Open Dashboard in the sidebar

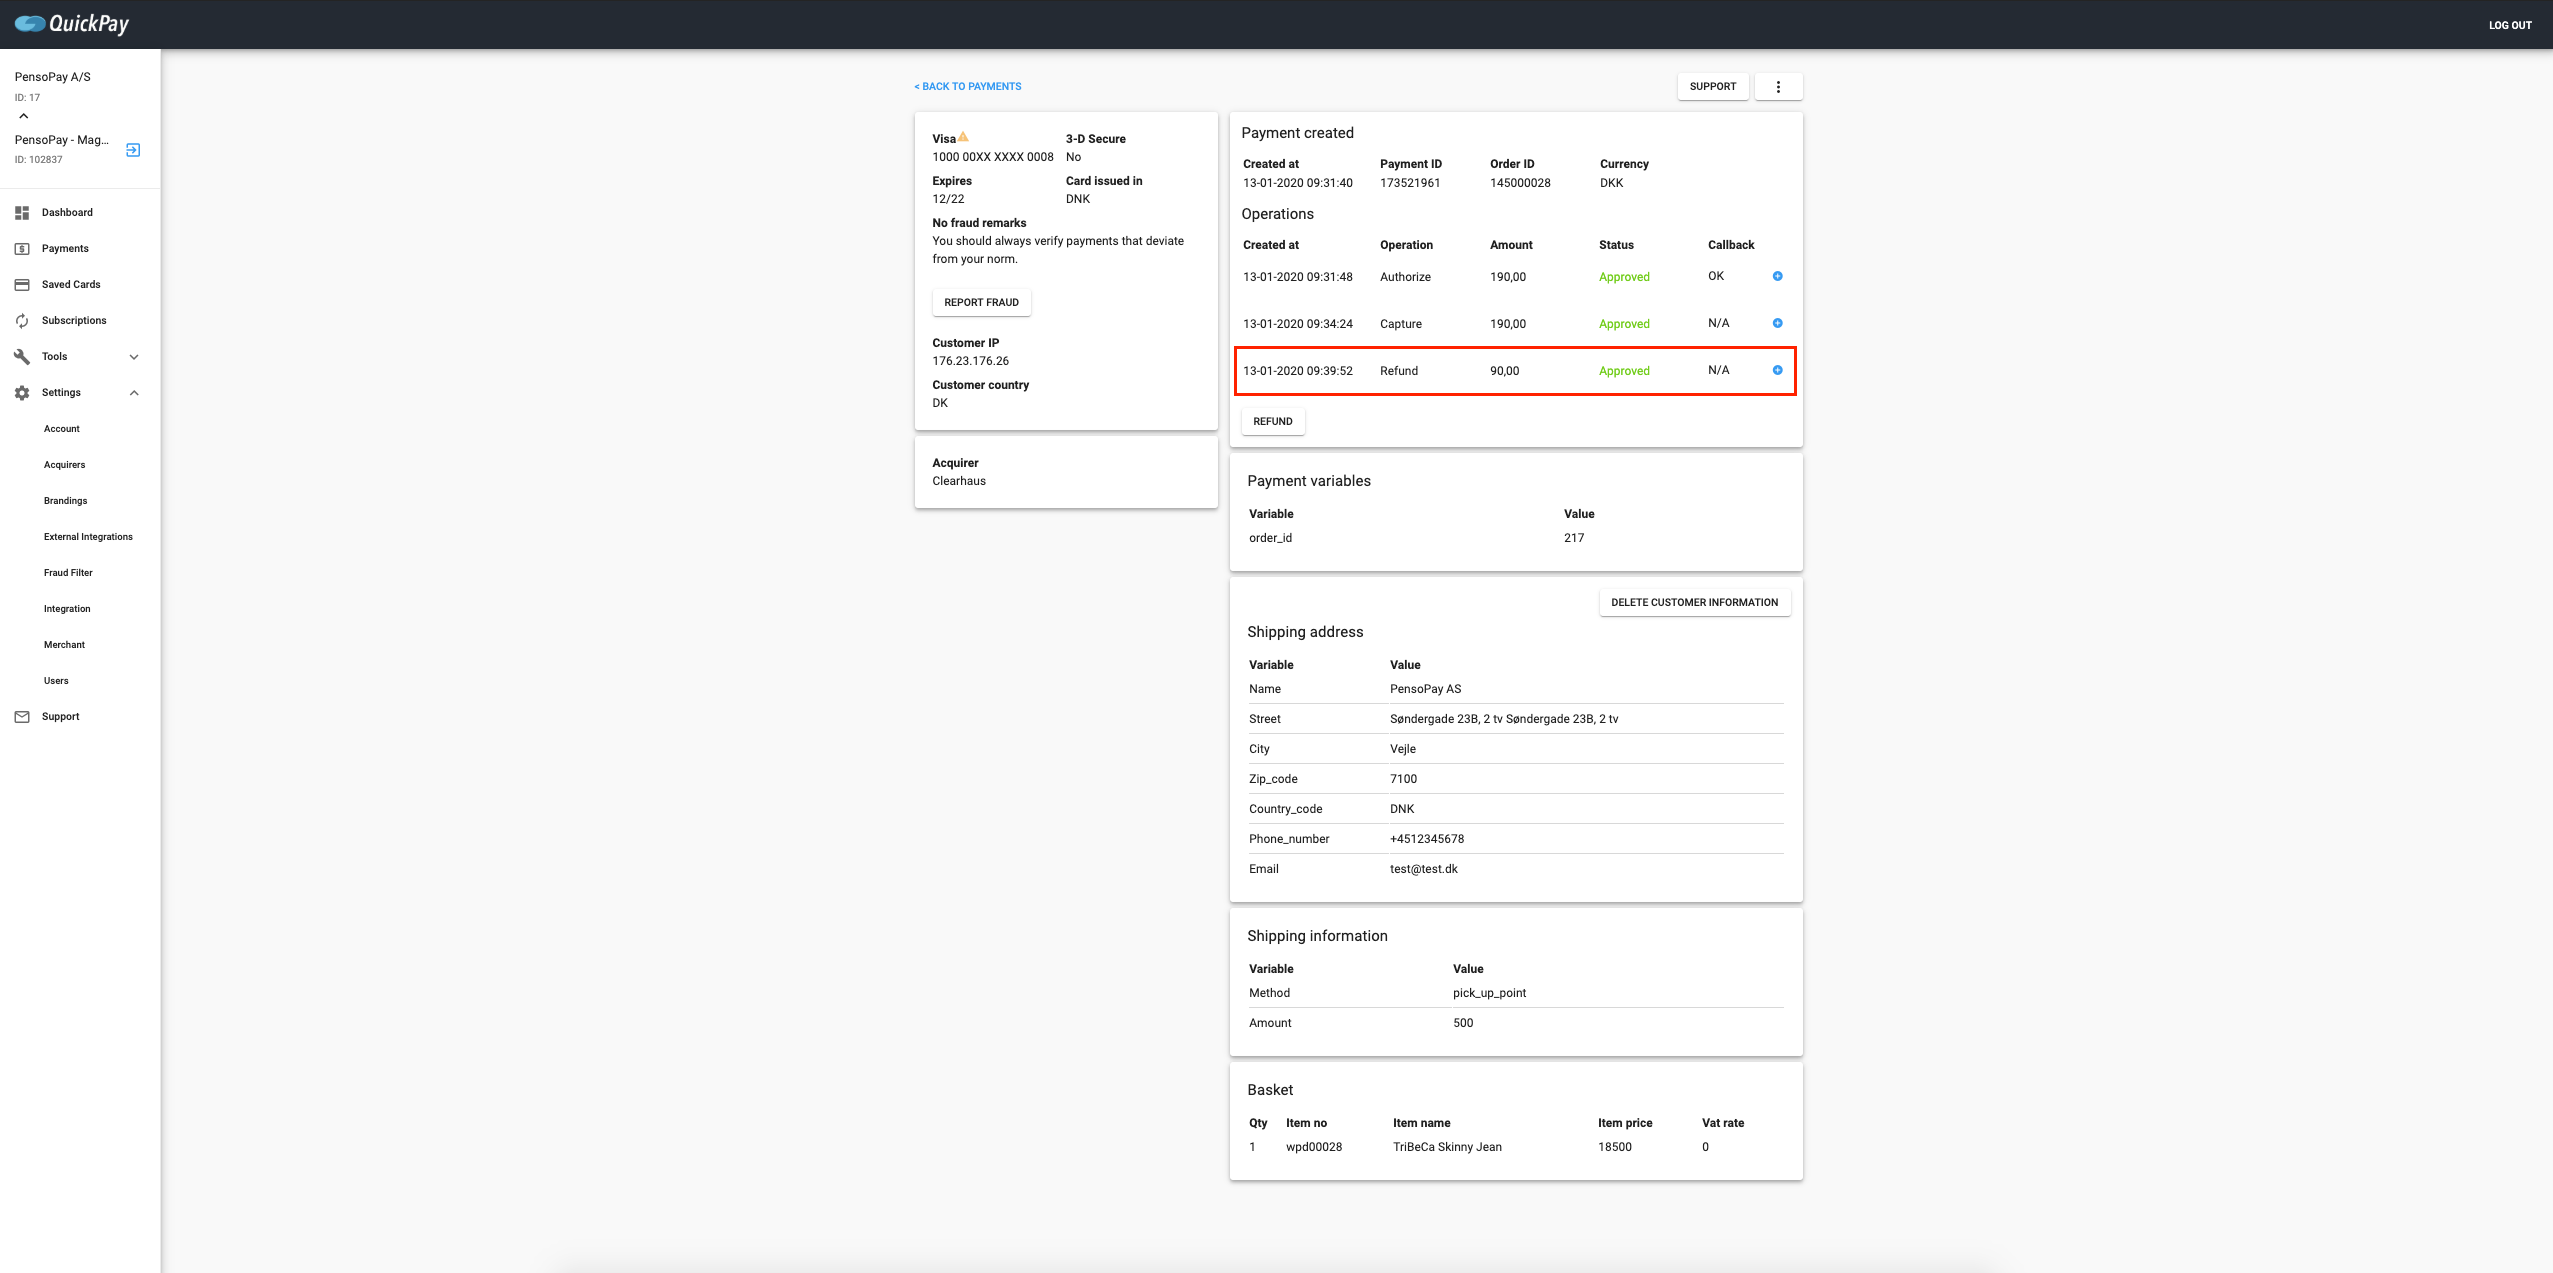click(67, 213)
